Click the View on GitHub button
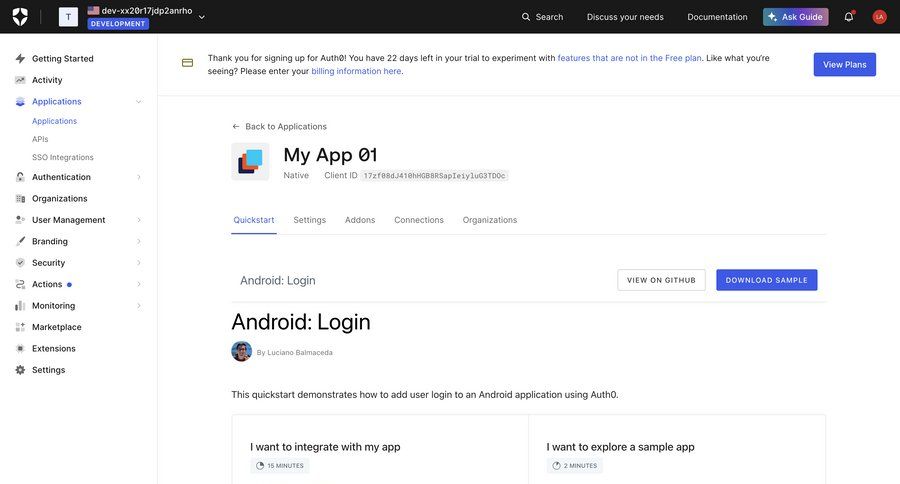Image resolution: width=900 pixels, height=484 pixels. pyautogui.click(x=661, y=280)
